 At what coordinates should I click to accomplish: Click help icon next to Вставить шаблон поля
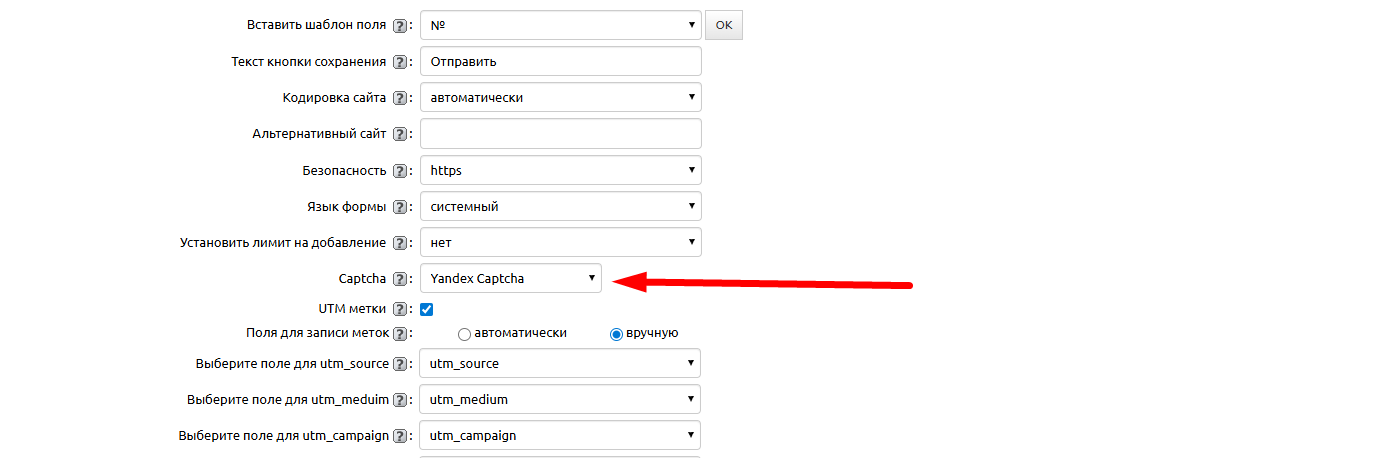click(400, 25)
